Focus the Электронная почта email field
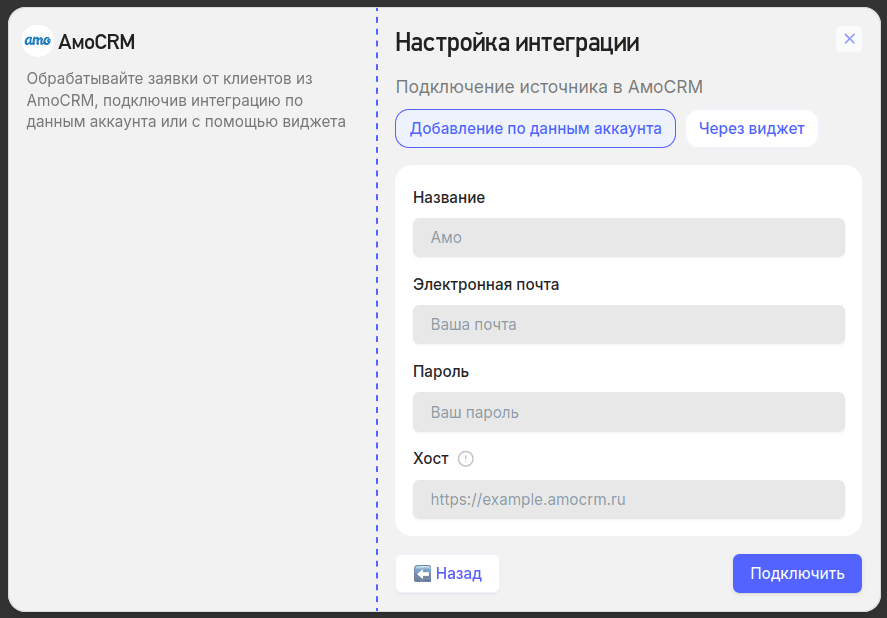887x618 pixels. pyautogui.click(x=628, y=324)
